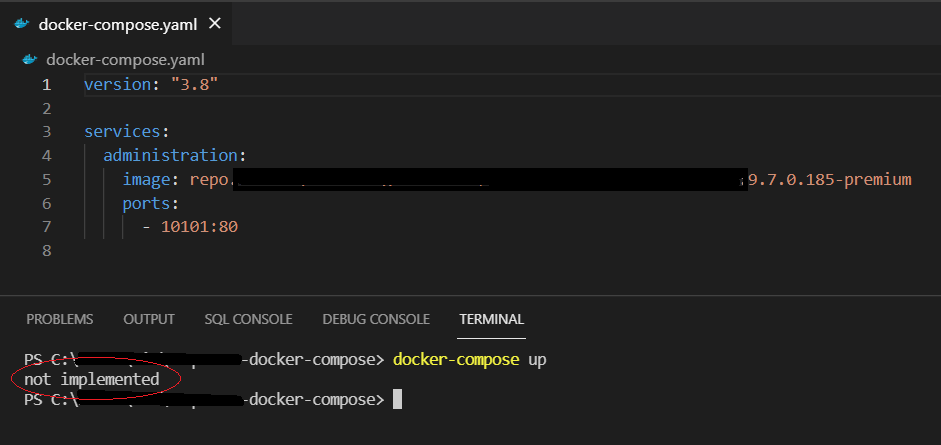Open the DEBUG CONSOLE panel tab
The width and height of the screenshot is (941, 445).
tap(376, 319)
